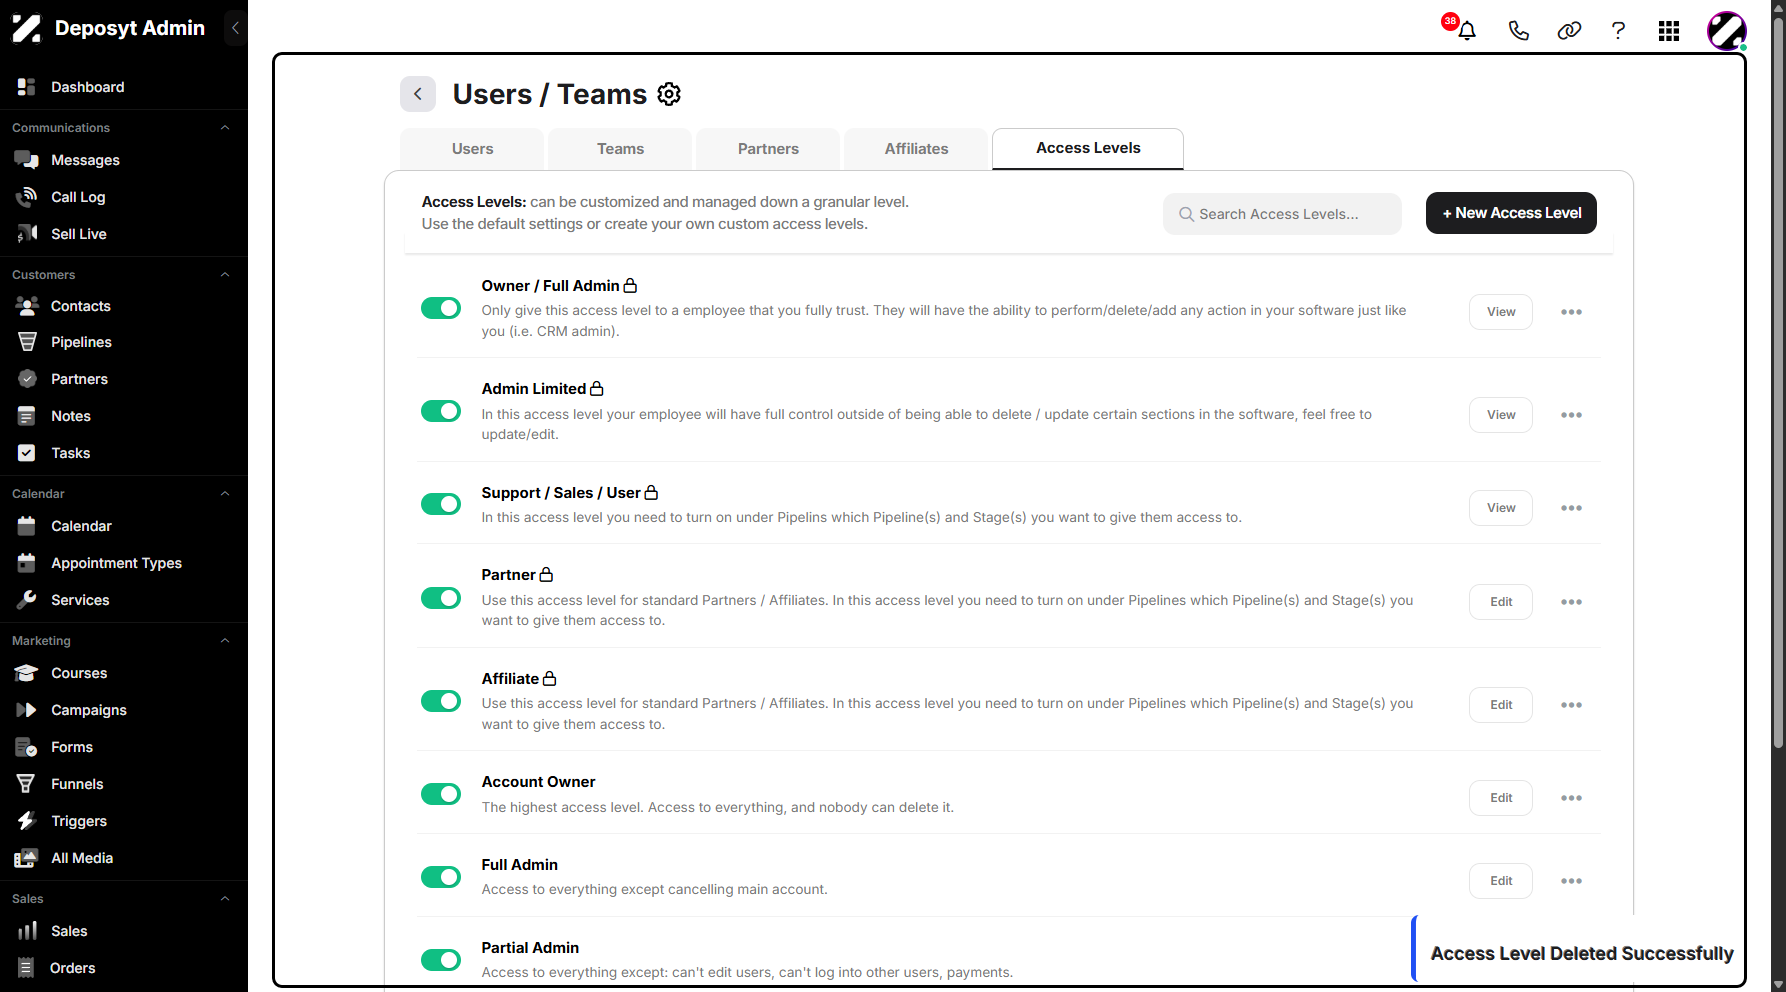Open more options for Partner access level

tap(1571, 602)
